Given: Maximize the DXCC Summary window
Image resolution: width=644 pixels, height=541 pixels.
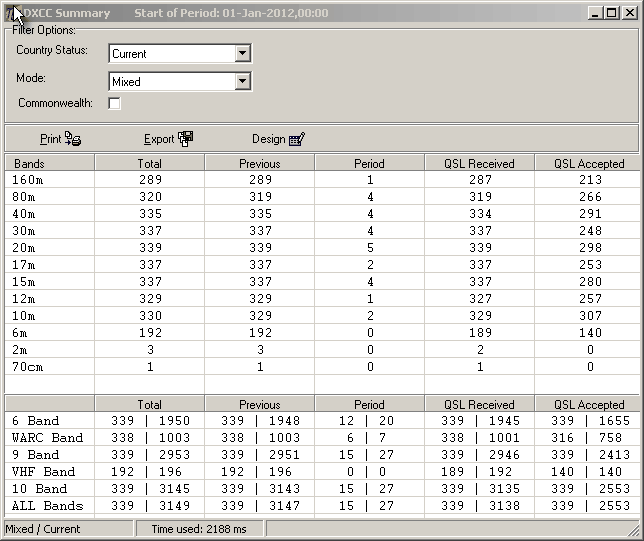Looking at the screenshot, I should [612, 13].
